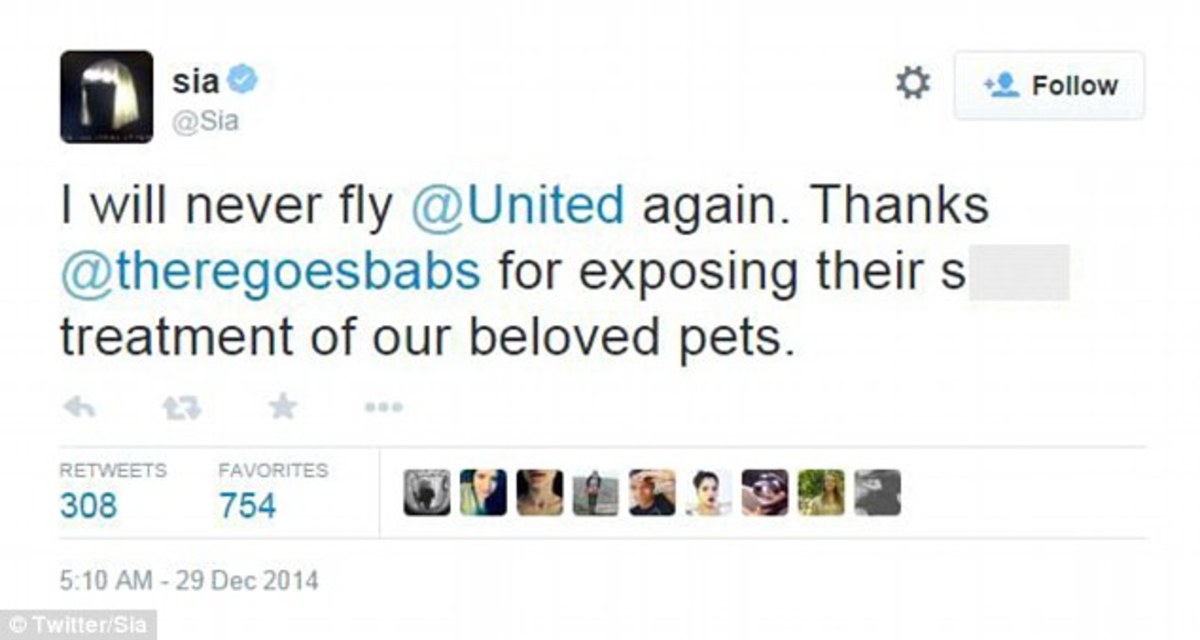This screenshot has height=640, width=1200.
Task: Click the "sia" display name
Action: (x=194, y=80)
